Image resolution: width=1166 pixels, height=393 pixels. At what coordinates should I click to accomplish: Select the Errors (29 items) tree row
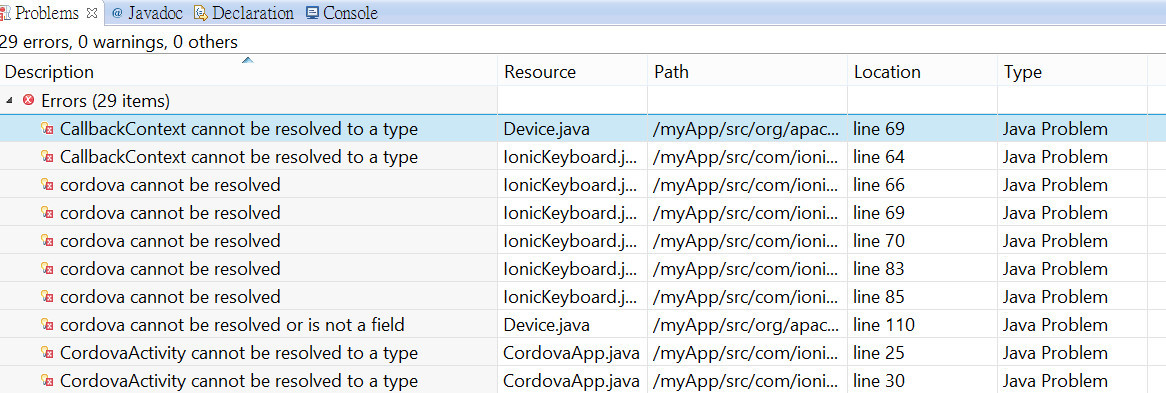[x=583, y=100]
